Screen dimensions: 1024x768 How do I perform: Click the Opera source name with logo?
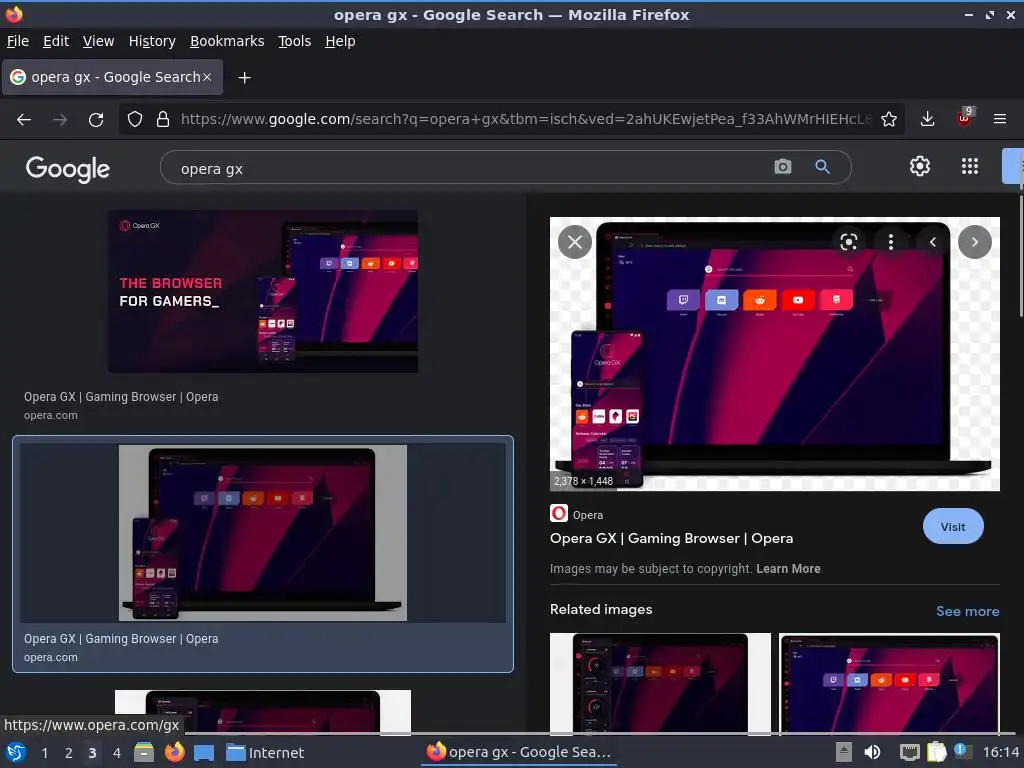click(x=577, y=514)
